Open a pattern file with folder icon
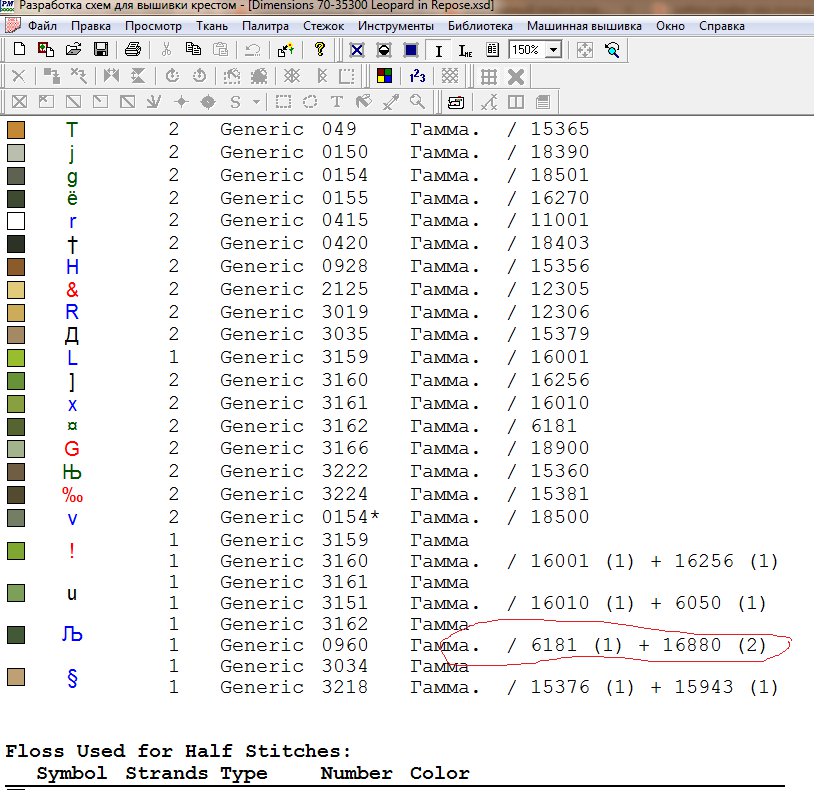The height and width of the screenshot is (800, 834). tap(73, 49)
